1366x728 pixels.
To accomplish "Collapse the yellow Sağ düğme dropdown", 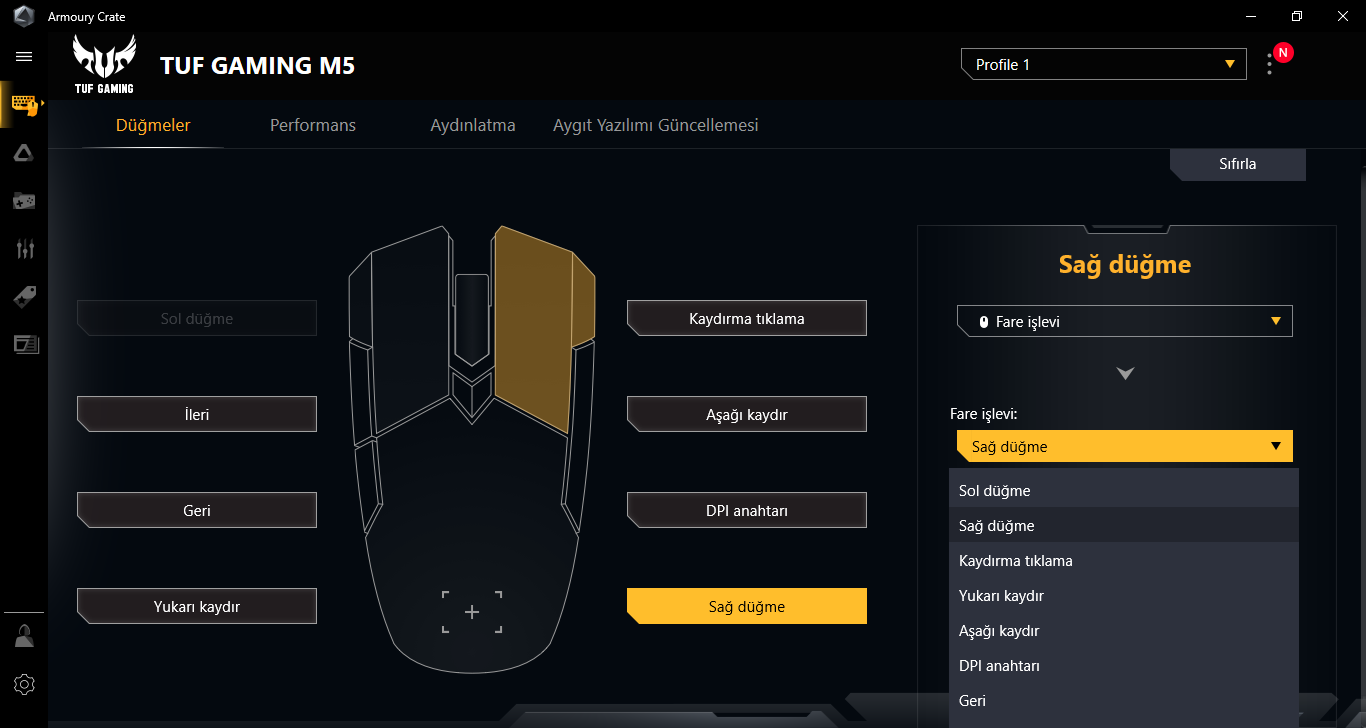I will coord(1125,446).
